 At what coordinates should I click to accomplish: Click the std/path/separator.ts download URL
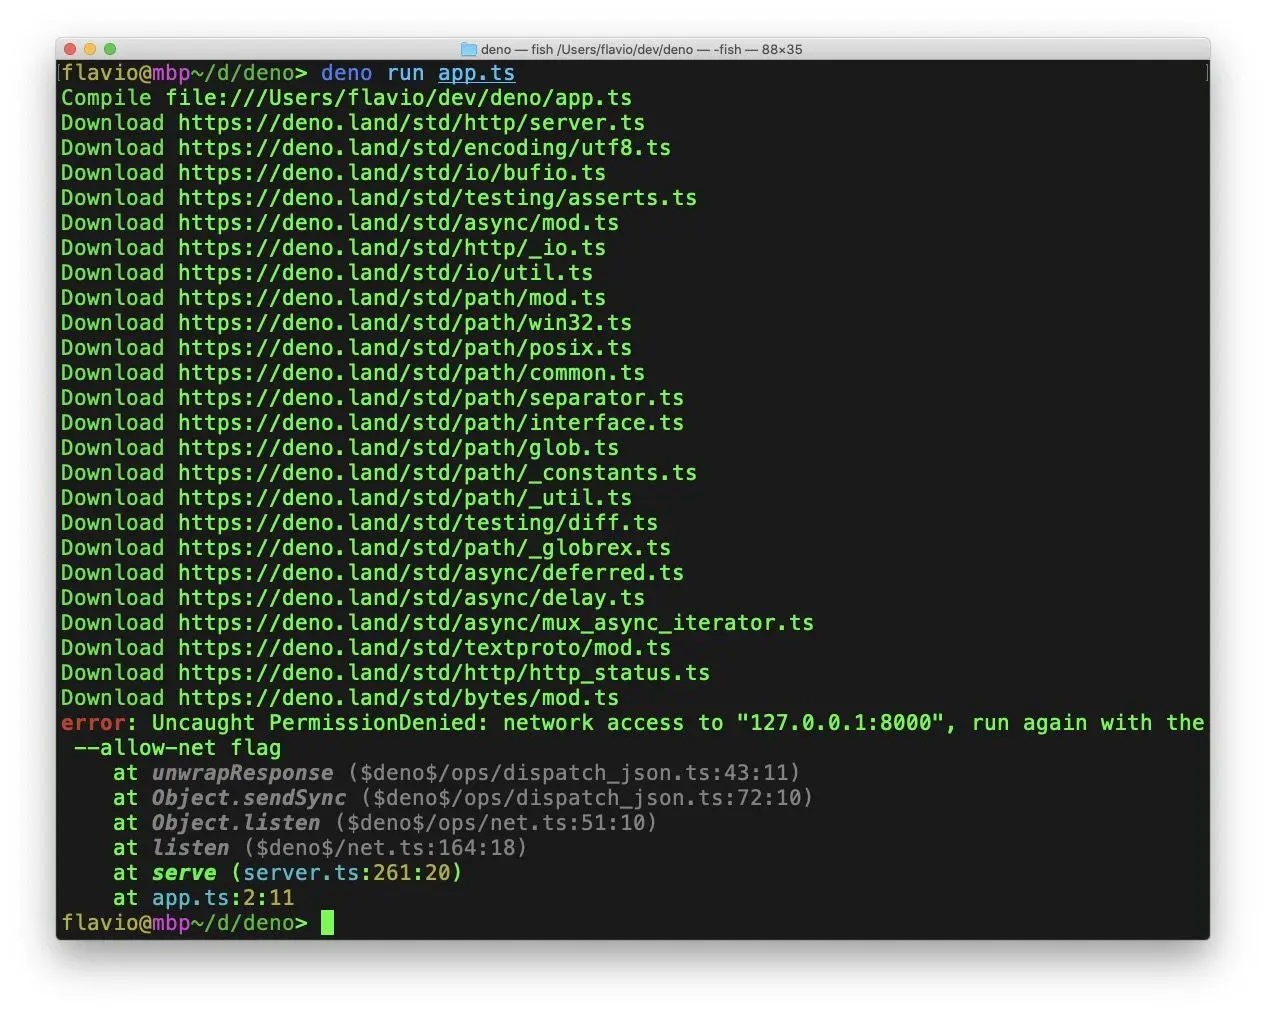[431, 398]
